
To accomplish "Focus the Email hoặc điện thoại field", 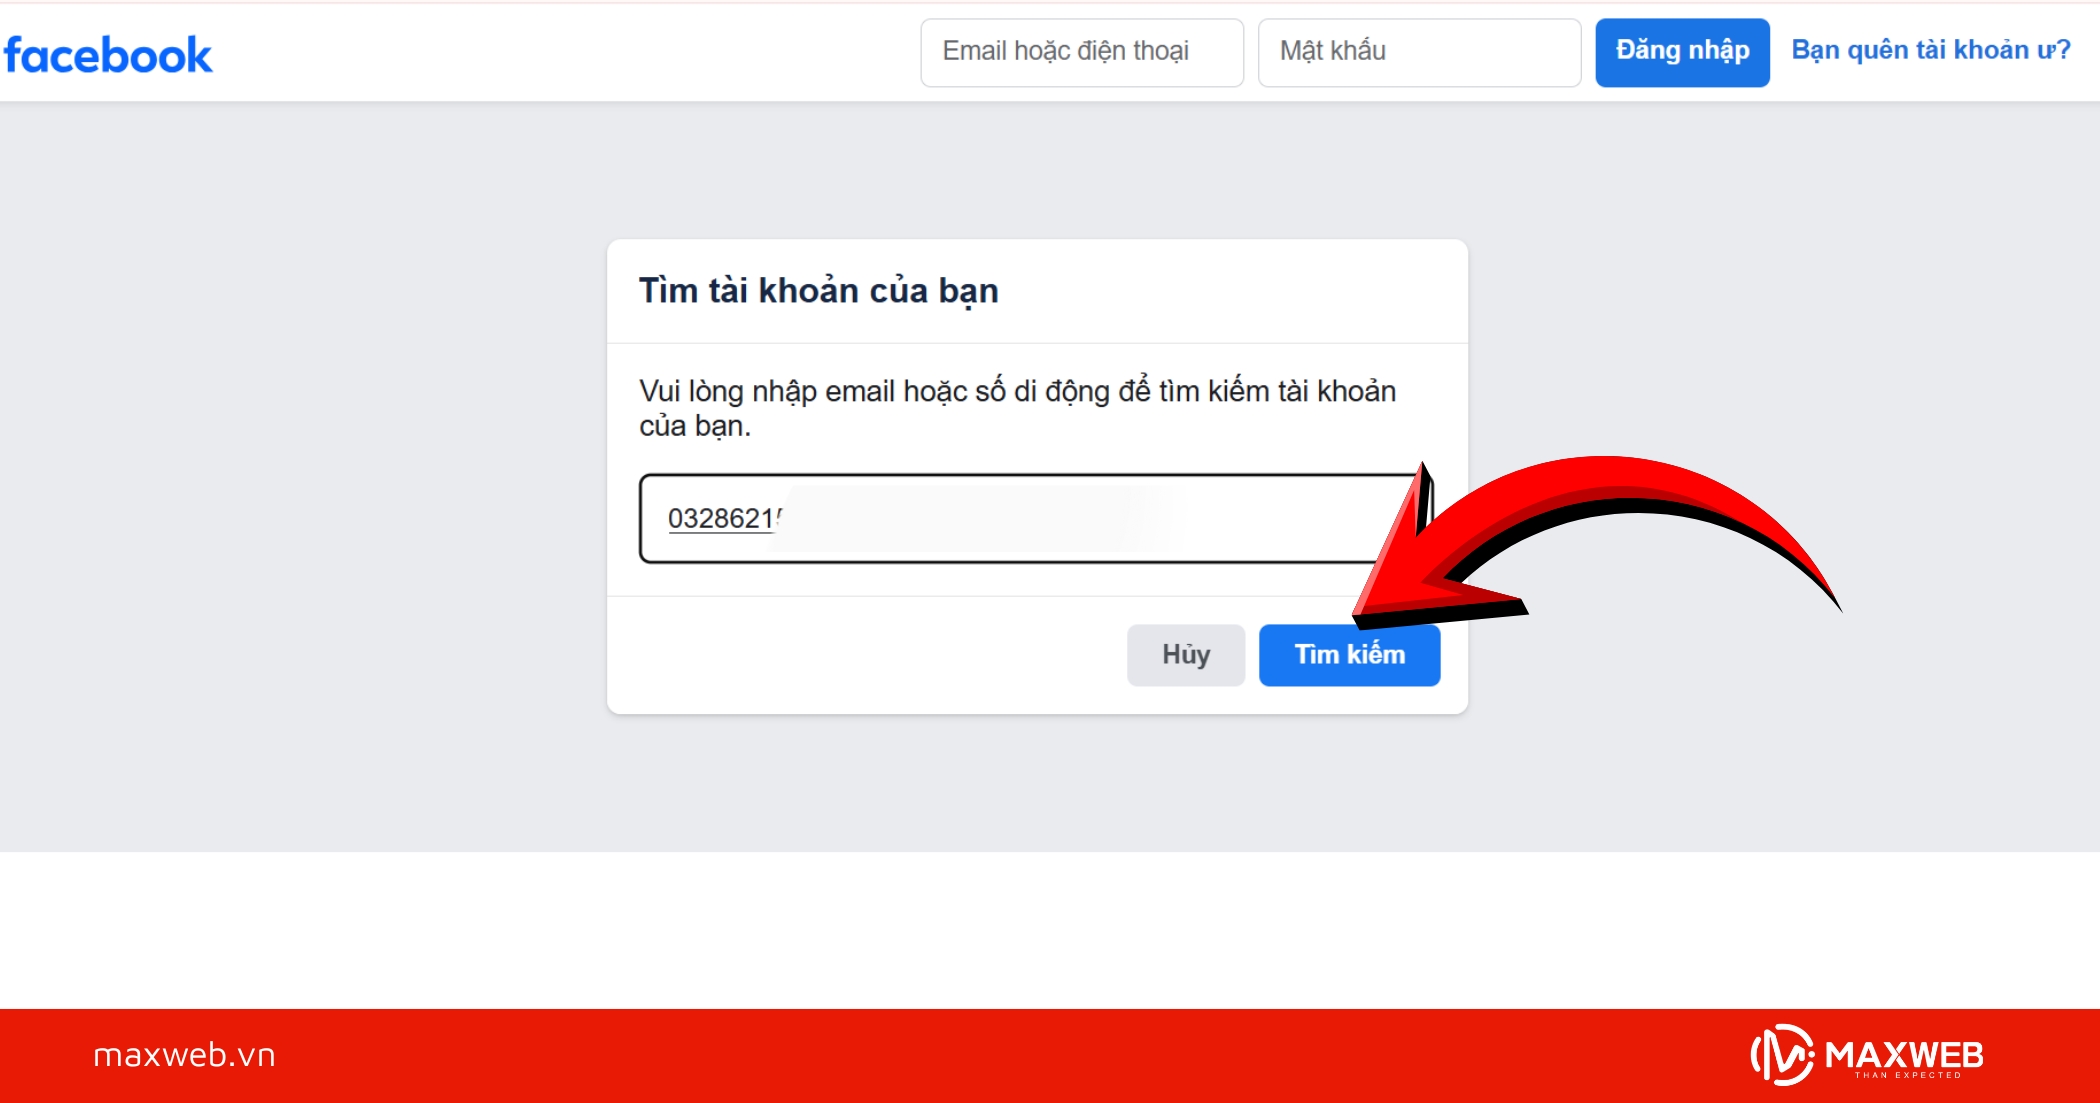I will (x=1082, y=52).
